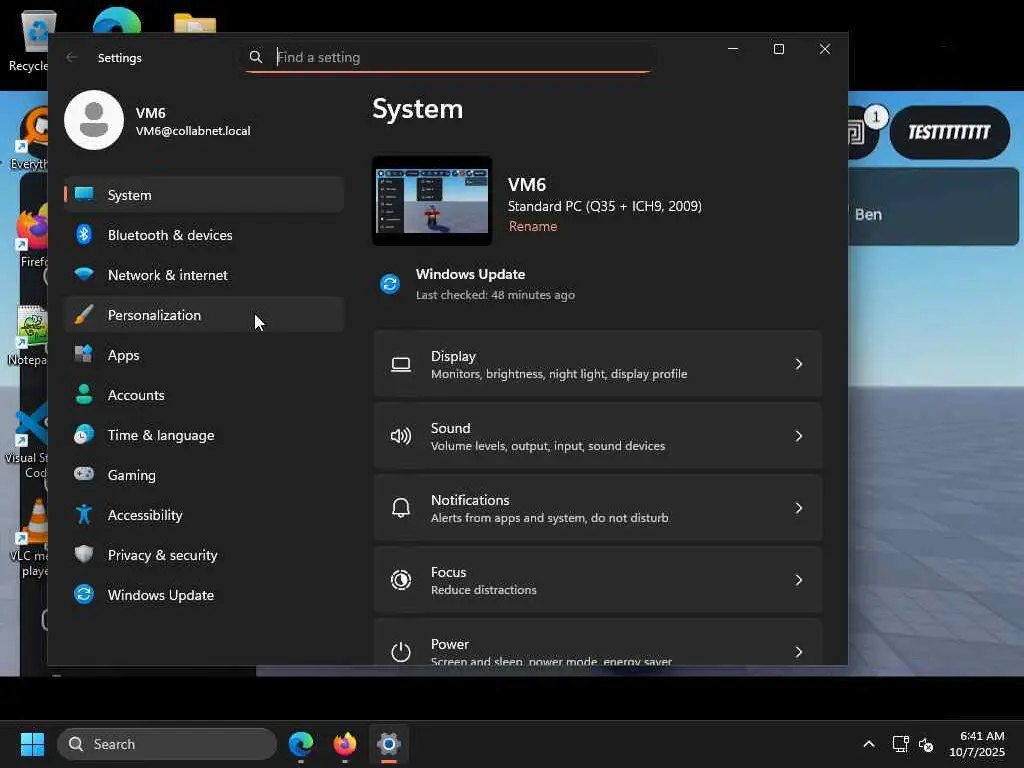Click the Apps sidebar icon
Image resolution: width=1024 pixels, height=768 pixels.
(84, 355)
